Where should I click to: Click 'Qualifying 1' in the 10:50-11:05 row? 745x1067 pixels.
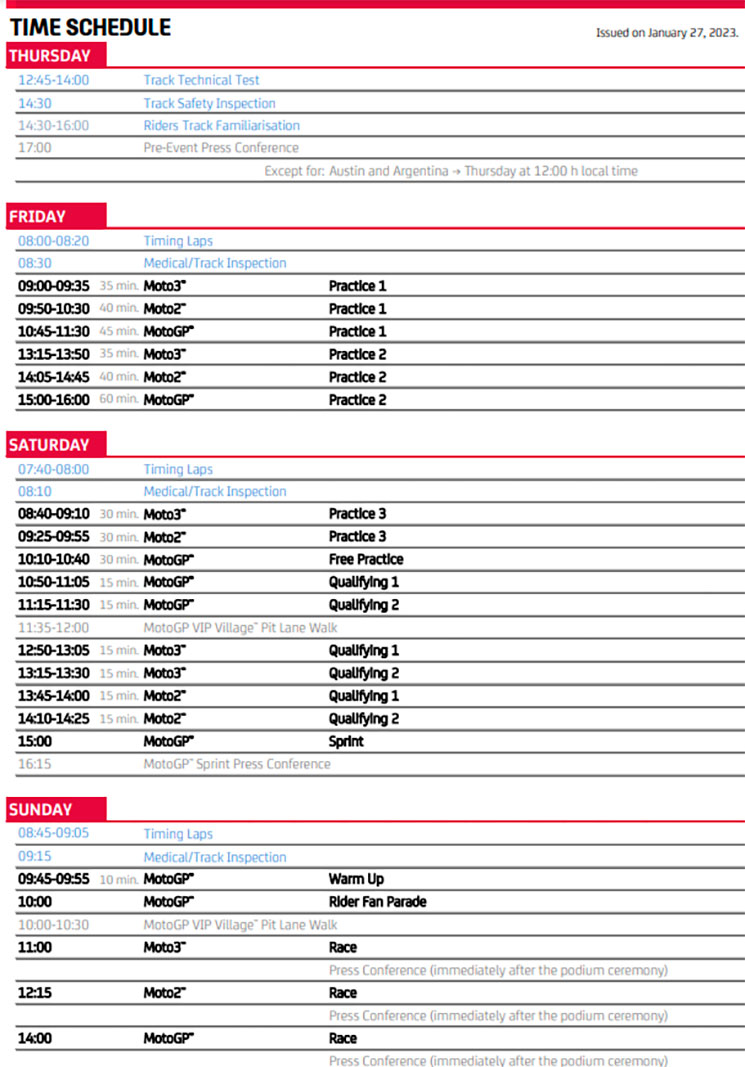(x=364, y=582)
